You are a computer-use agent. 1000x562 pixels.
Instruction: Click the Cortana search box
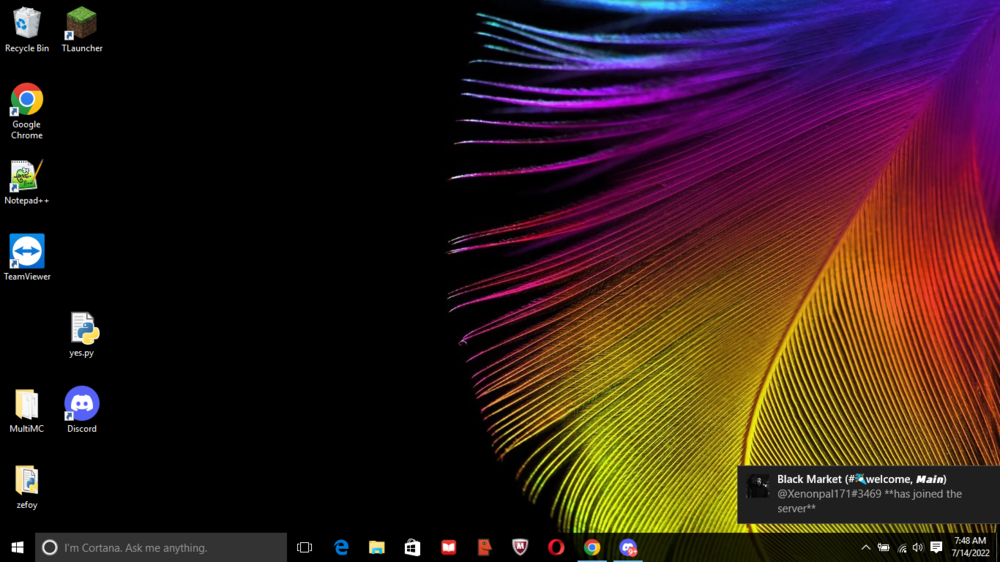[x=161, y=547]
